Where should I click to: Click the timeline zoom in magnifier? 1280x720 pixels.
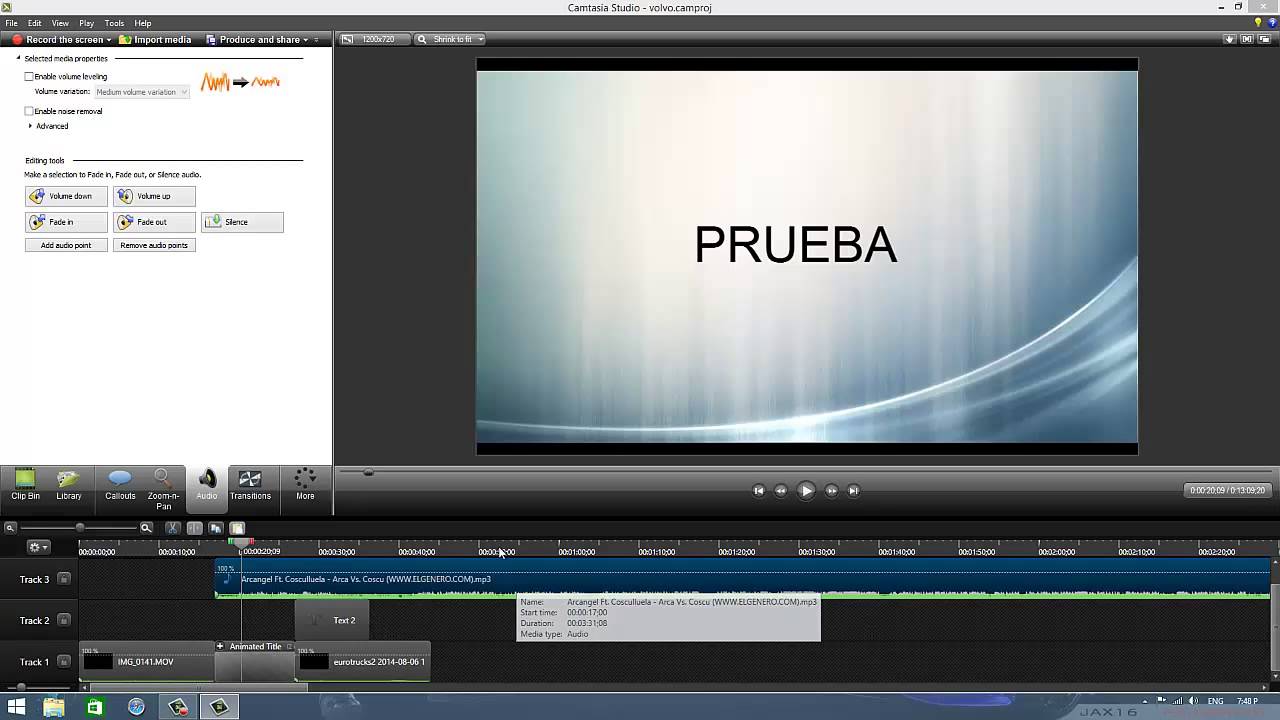click(x=146, y=528)
